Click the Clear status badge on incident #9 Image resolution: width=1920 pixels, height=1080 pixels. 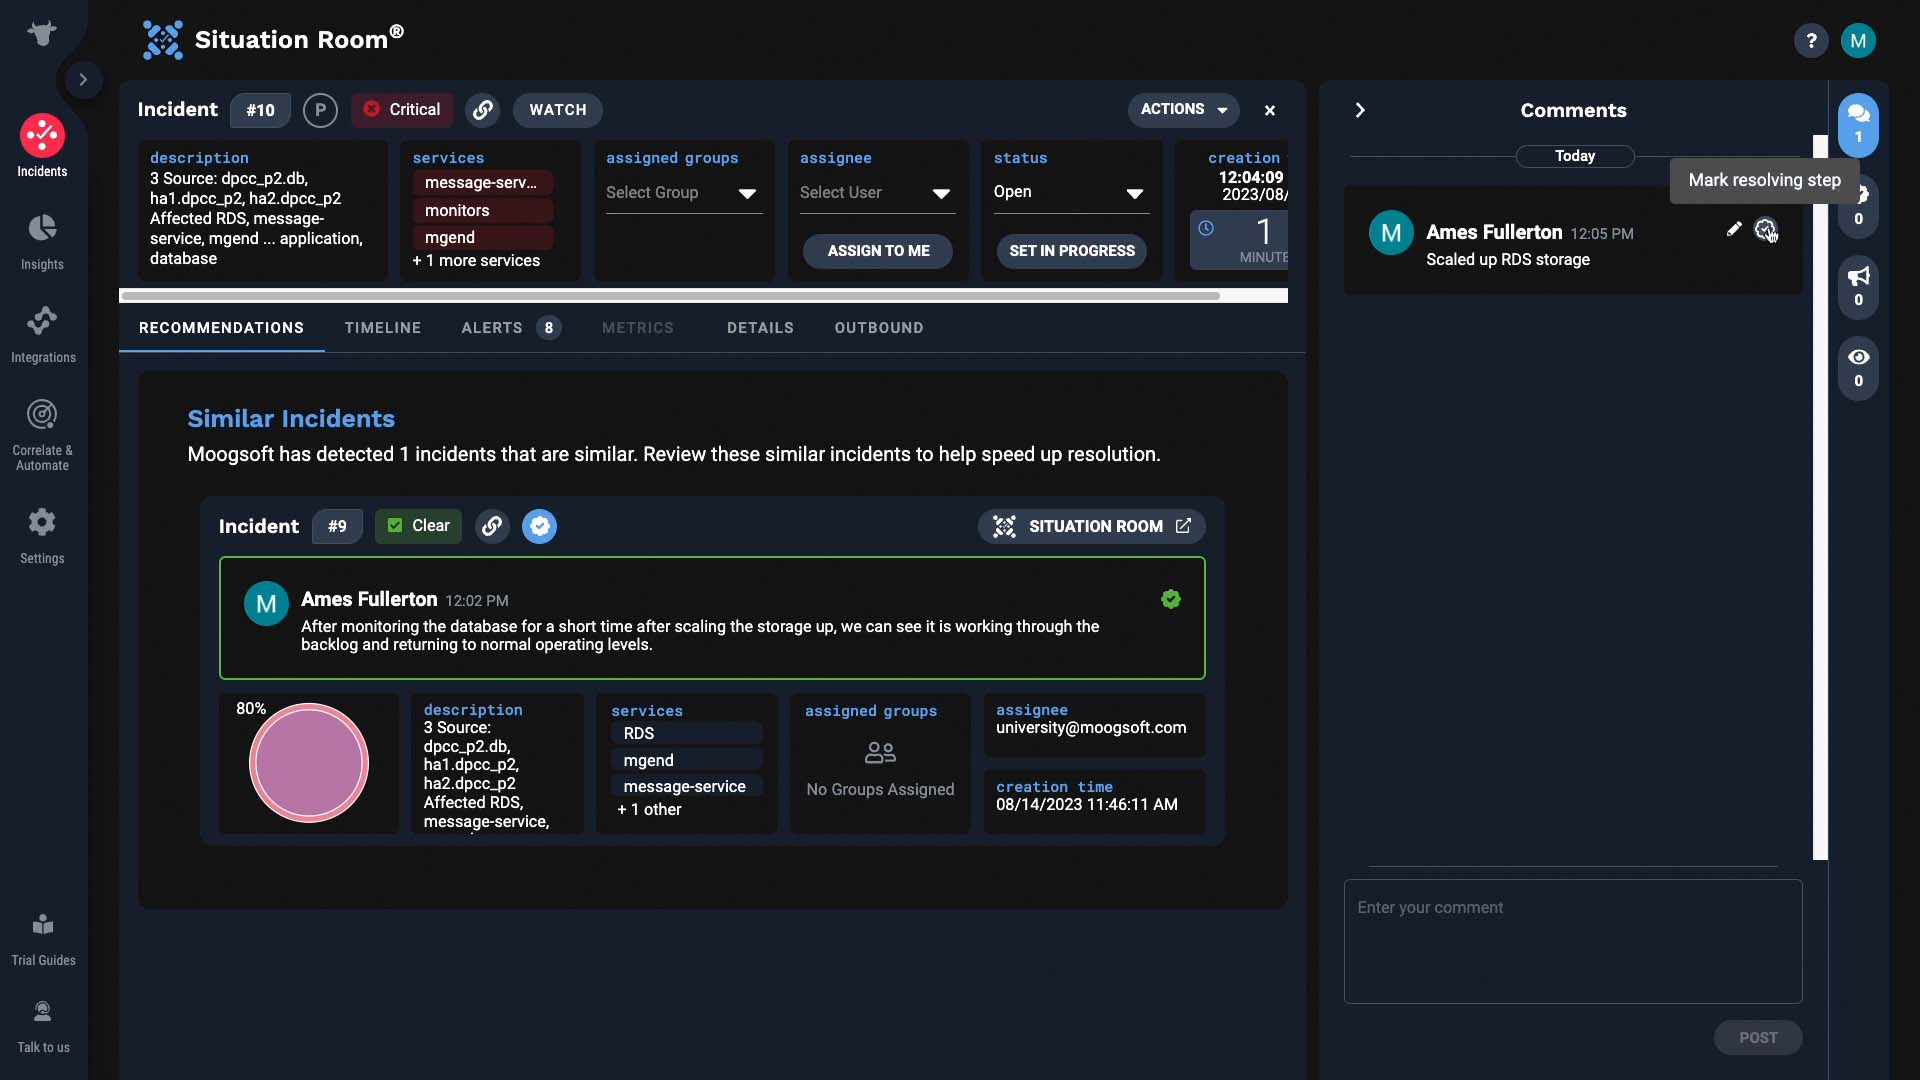point(418,526)
